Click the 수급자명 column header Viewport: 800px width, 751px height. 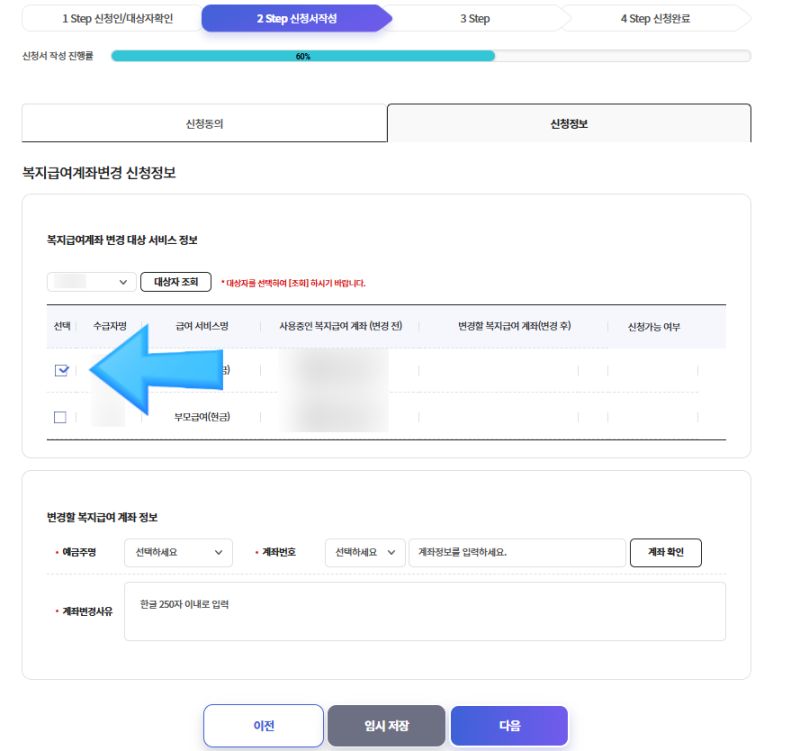[110, 326]
